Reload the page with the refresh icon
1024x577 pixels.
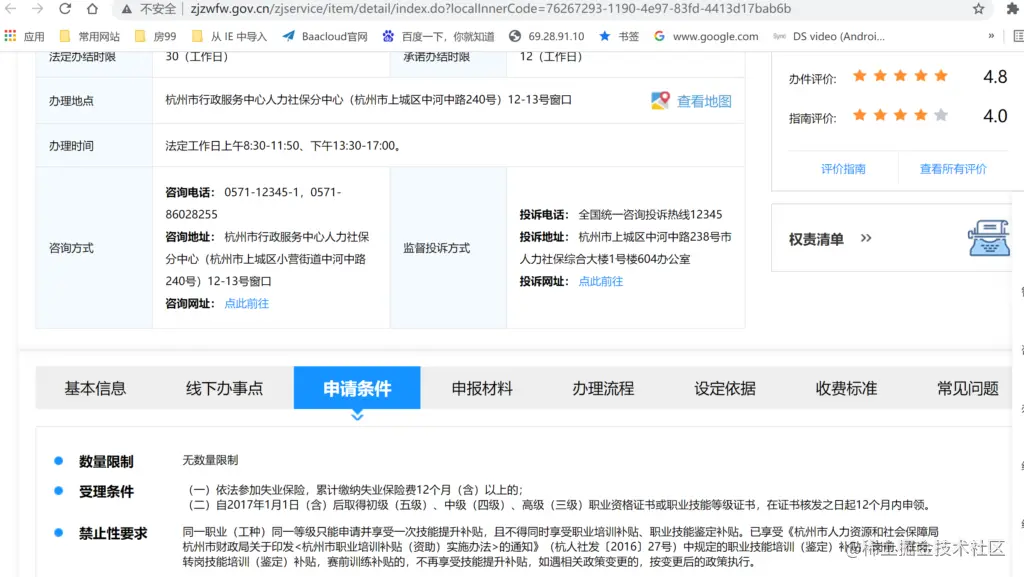(65, 8)
